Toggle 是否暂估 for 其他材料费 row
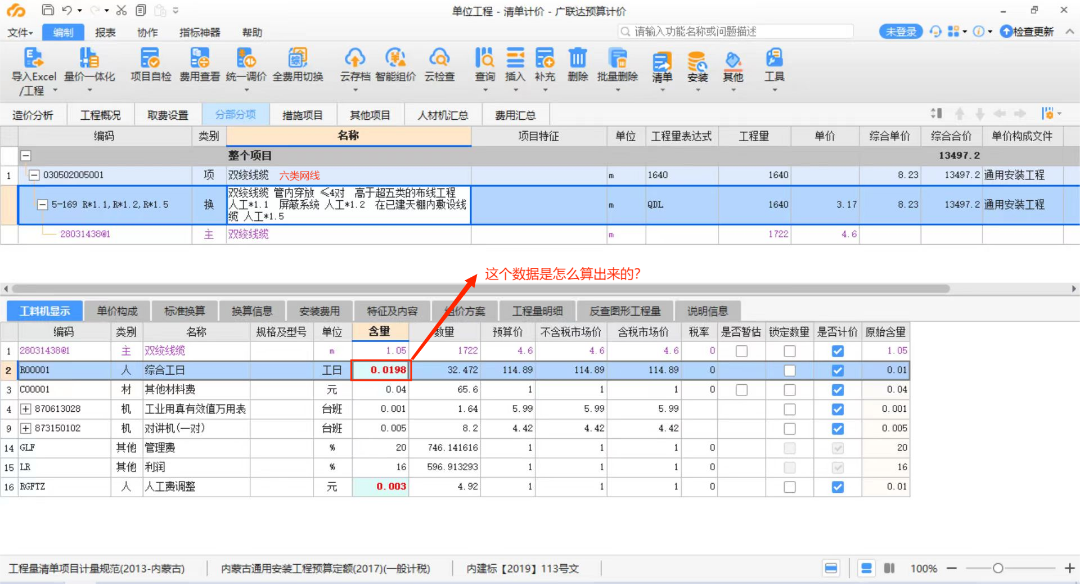Viewport: 1080px width, 584px height. pos(741,390)
